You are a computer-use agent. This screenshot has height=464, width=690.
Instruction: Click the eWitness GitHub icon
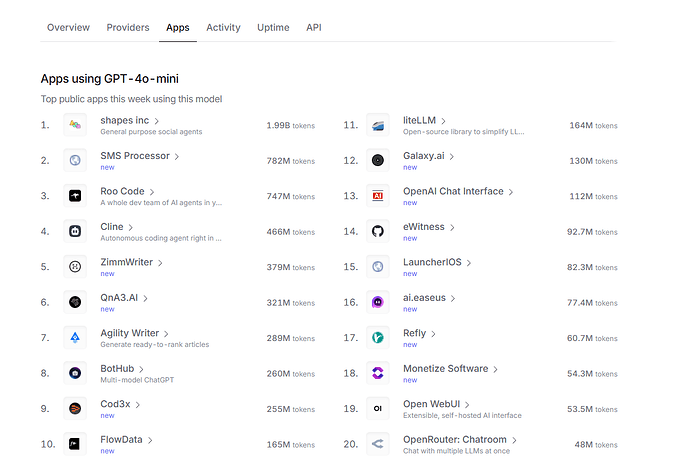(378, 231)
